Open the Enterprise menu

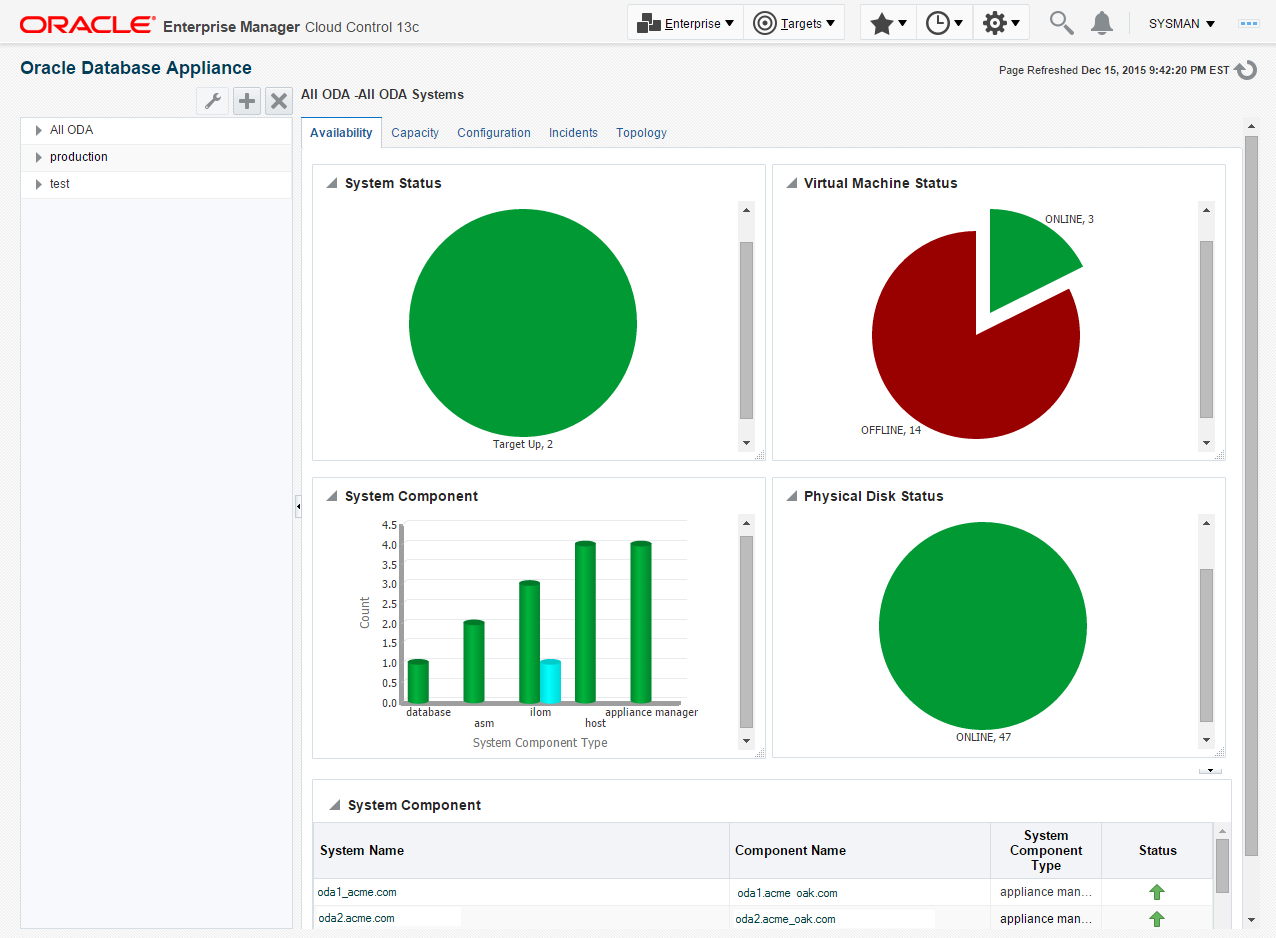(685, 23)
